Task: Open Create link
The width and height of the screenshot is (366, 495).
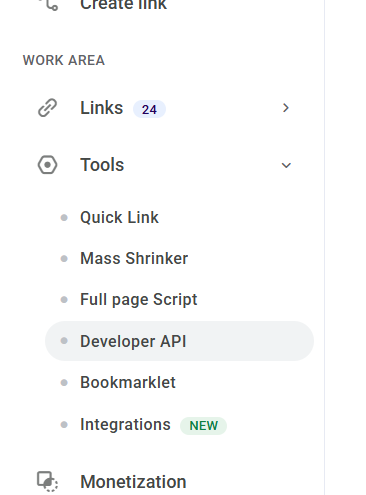Action: 123,4
